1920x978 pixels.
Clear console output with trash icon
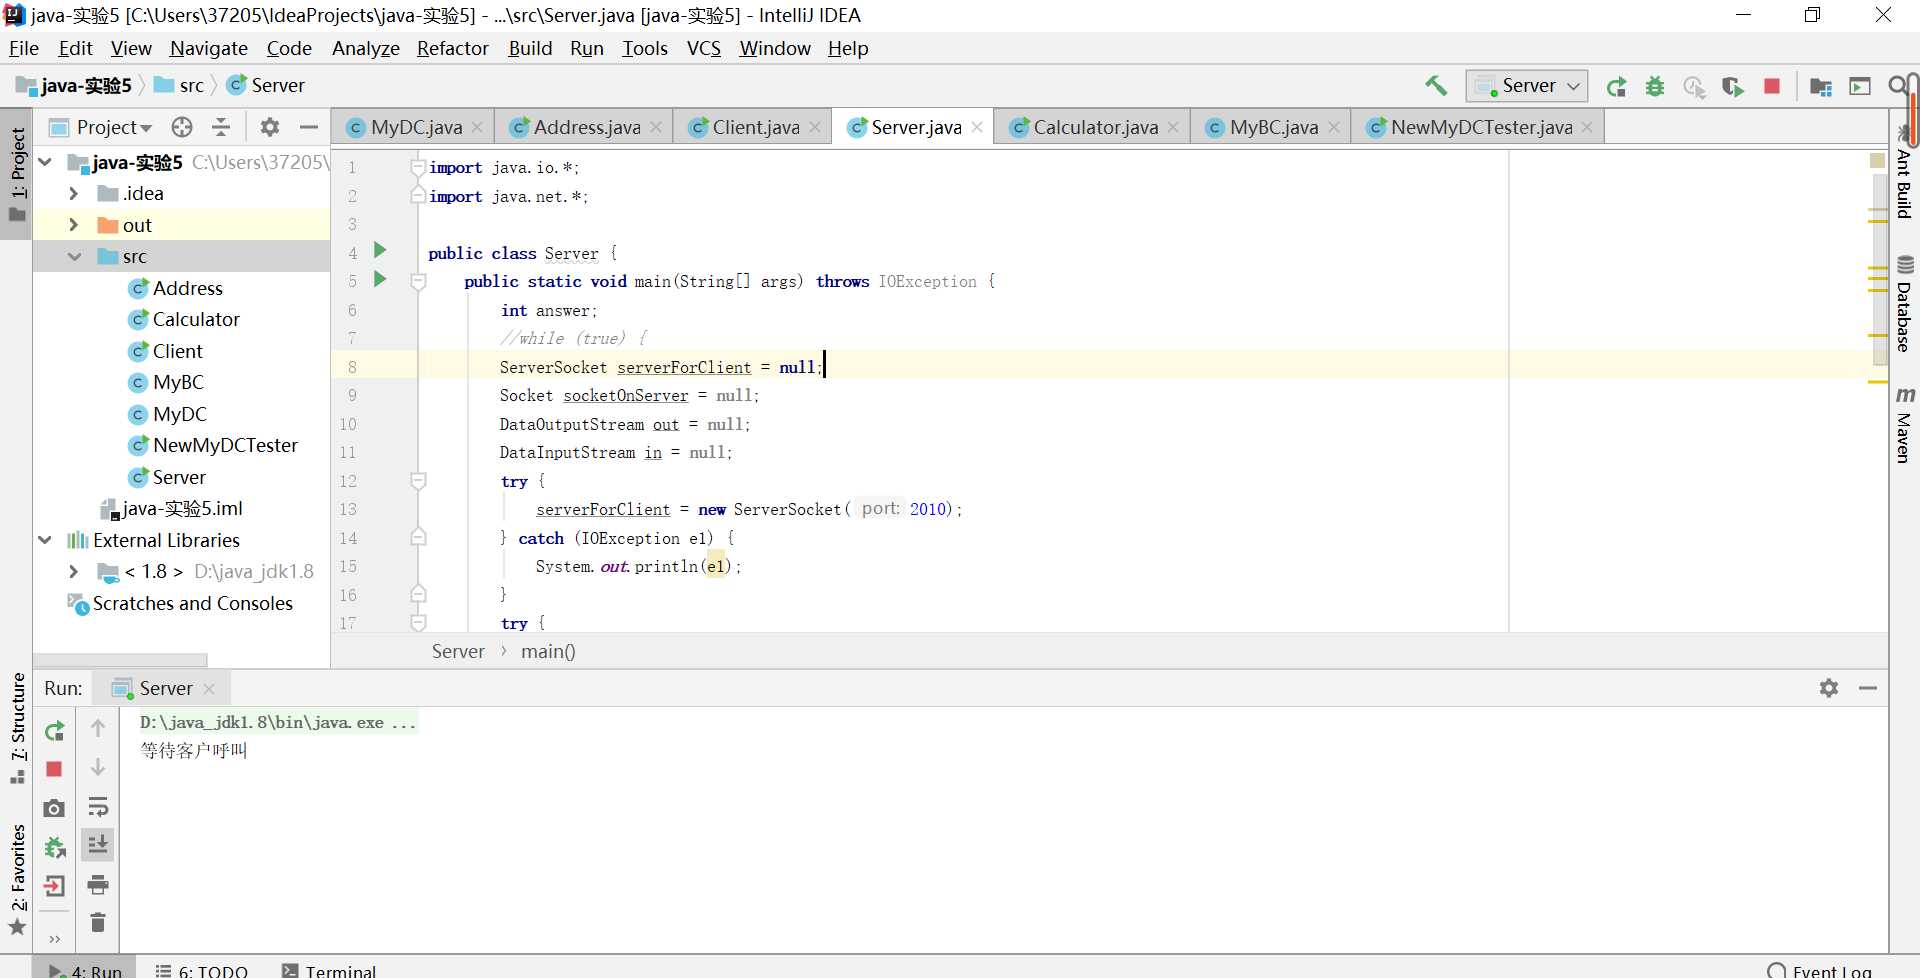pyautogui.click(x=98, y=922)
